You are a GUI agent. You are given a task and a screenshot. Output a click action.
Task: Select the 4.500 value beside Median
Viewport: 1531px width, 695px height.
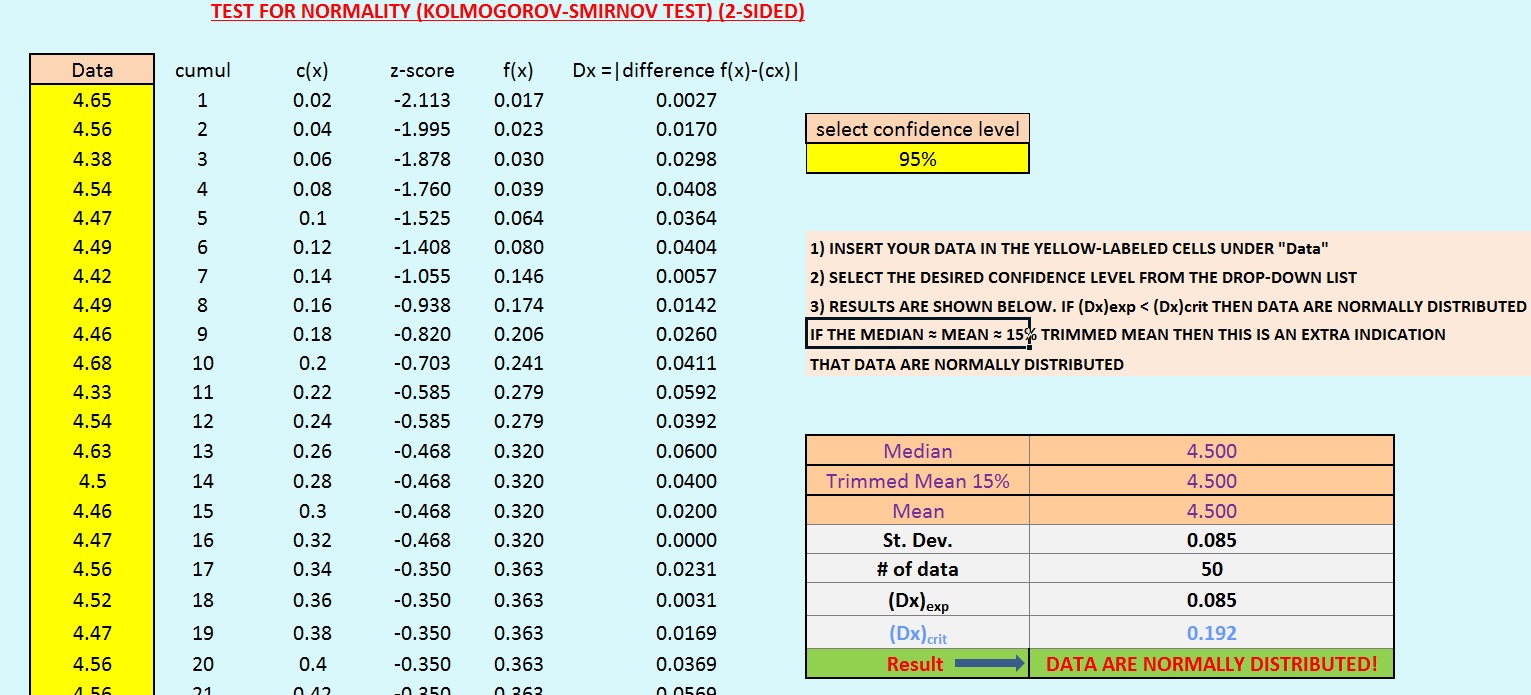pos(1211,451)
